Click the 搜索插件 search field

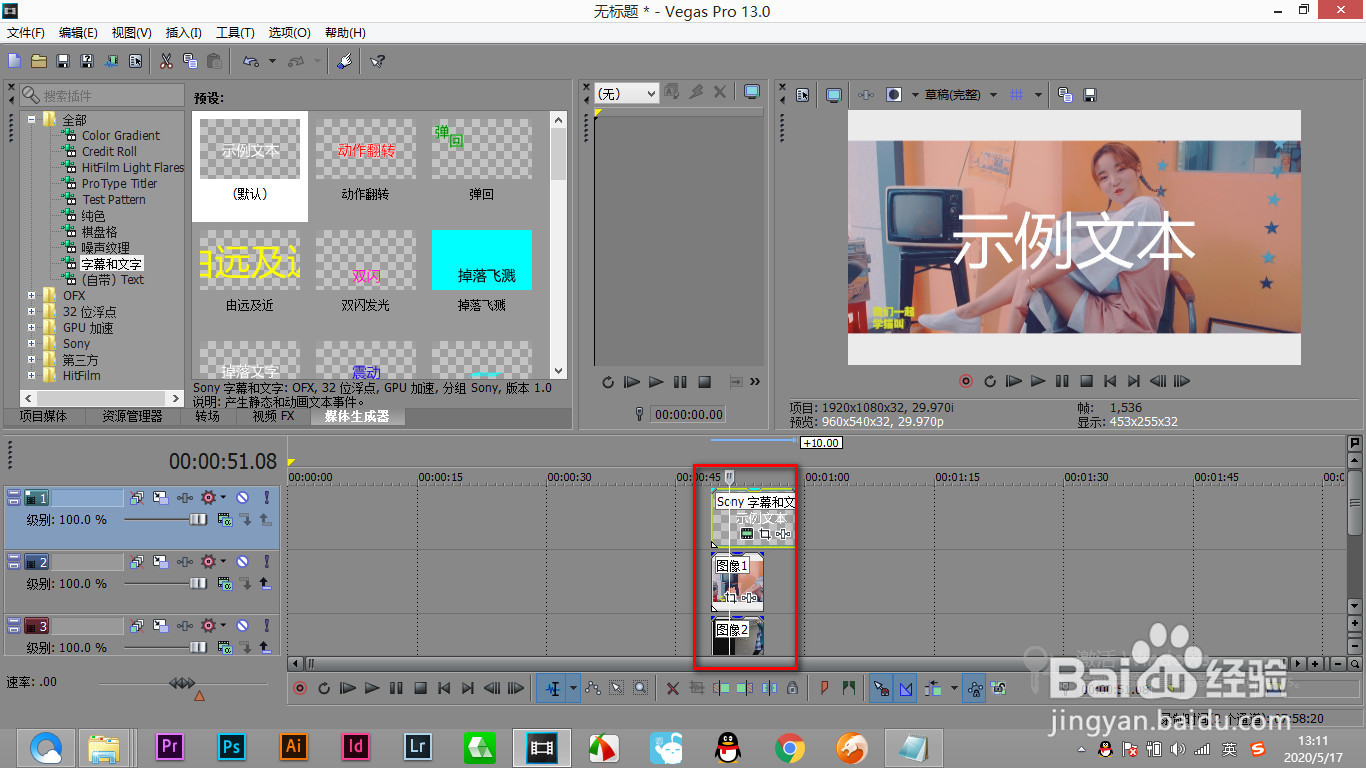tap(102, 96)
